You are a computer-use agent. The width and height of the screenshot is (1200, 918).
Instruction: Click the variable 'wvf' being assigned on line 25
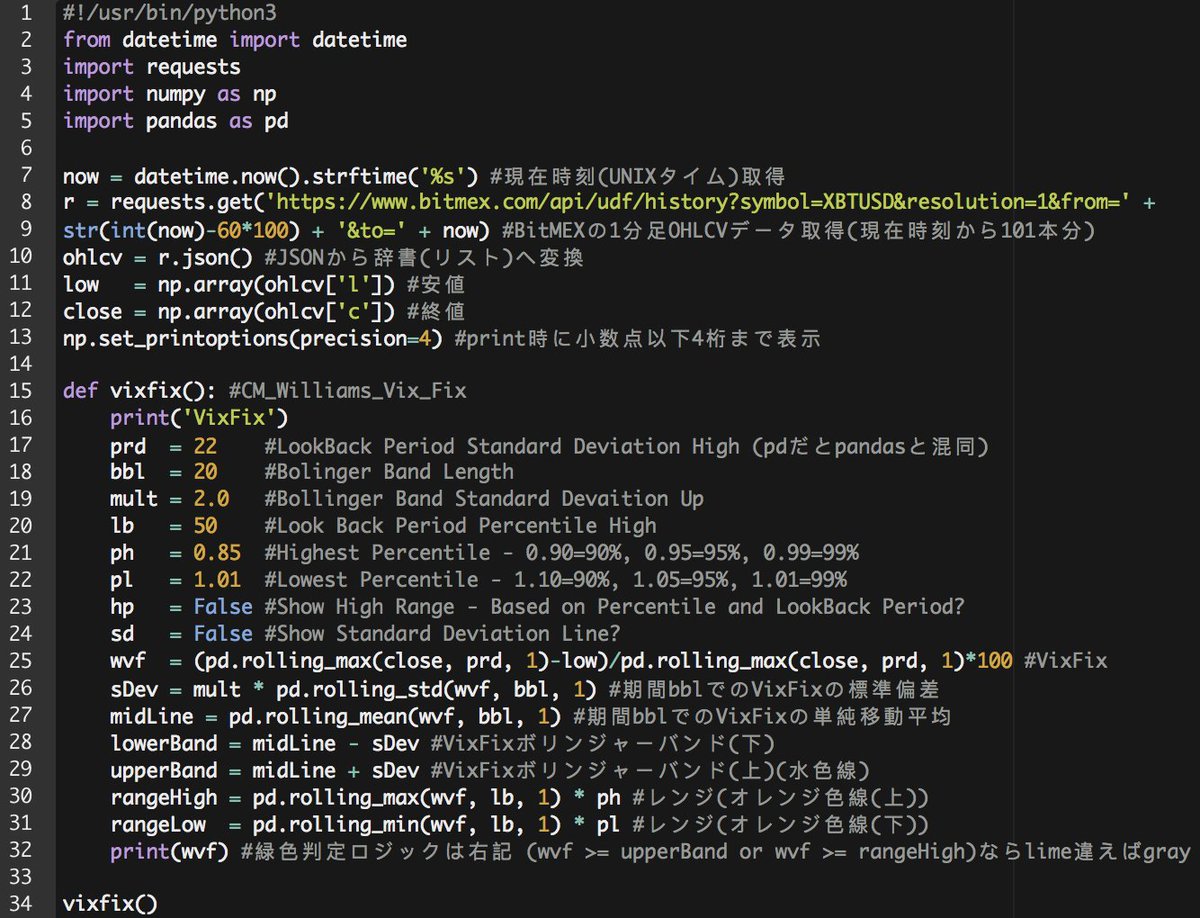(x=128, y=661)
